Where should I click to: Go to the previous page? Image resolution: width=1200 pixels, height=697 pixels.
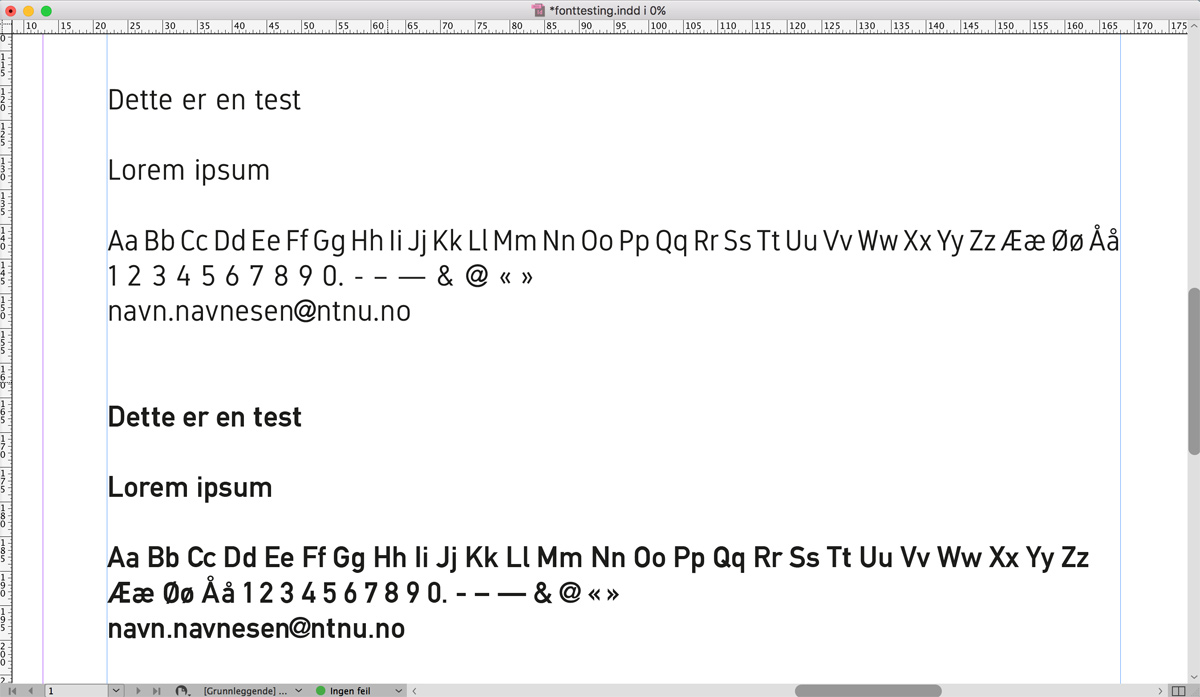pos(31,691)
